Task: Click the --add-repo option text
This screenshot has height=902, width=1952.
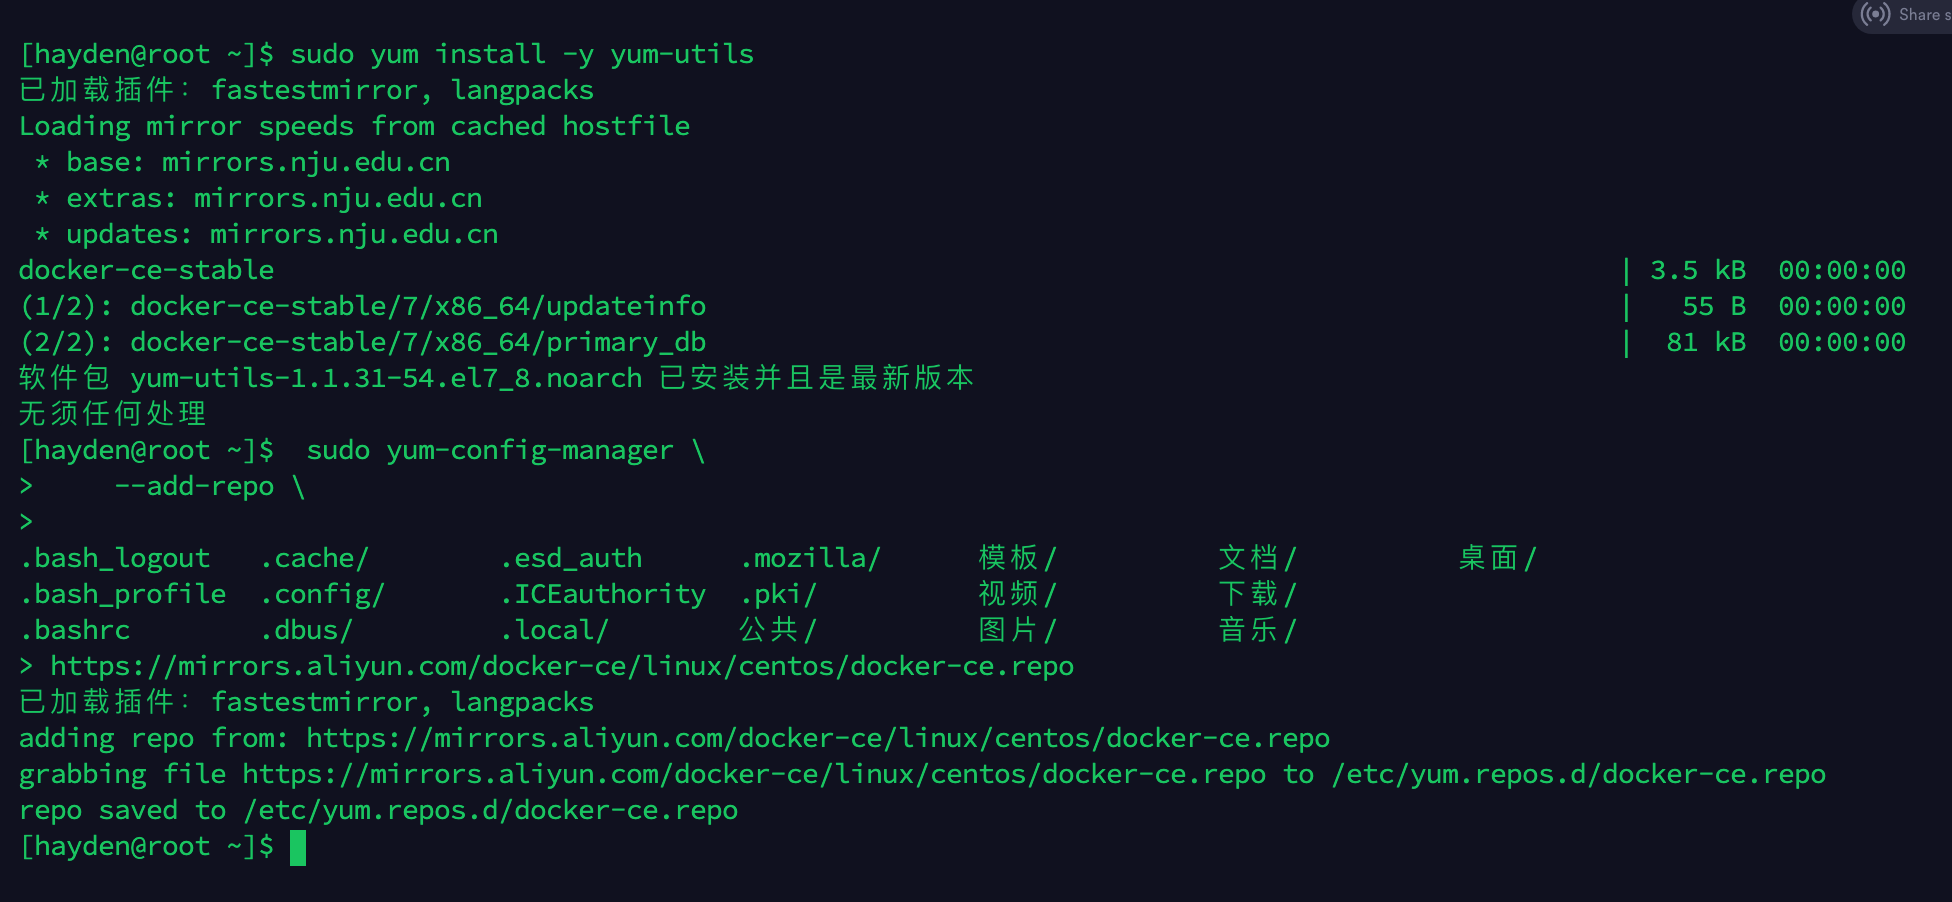Action: click(194, 487)
